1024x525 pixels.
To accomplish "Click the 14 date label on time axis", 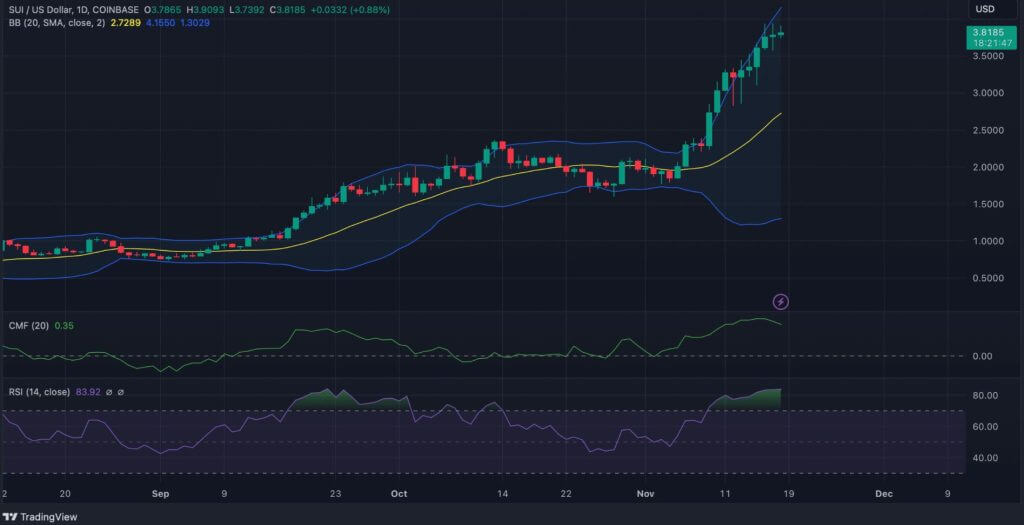I will 502,494.
